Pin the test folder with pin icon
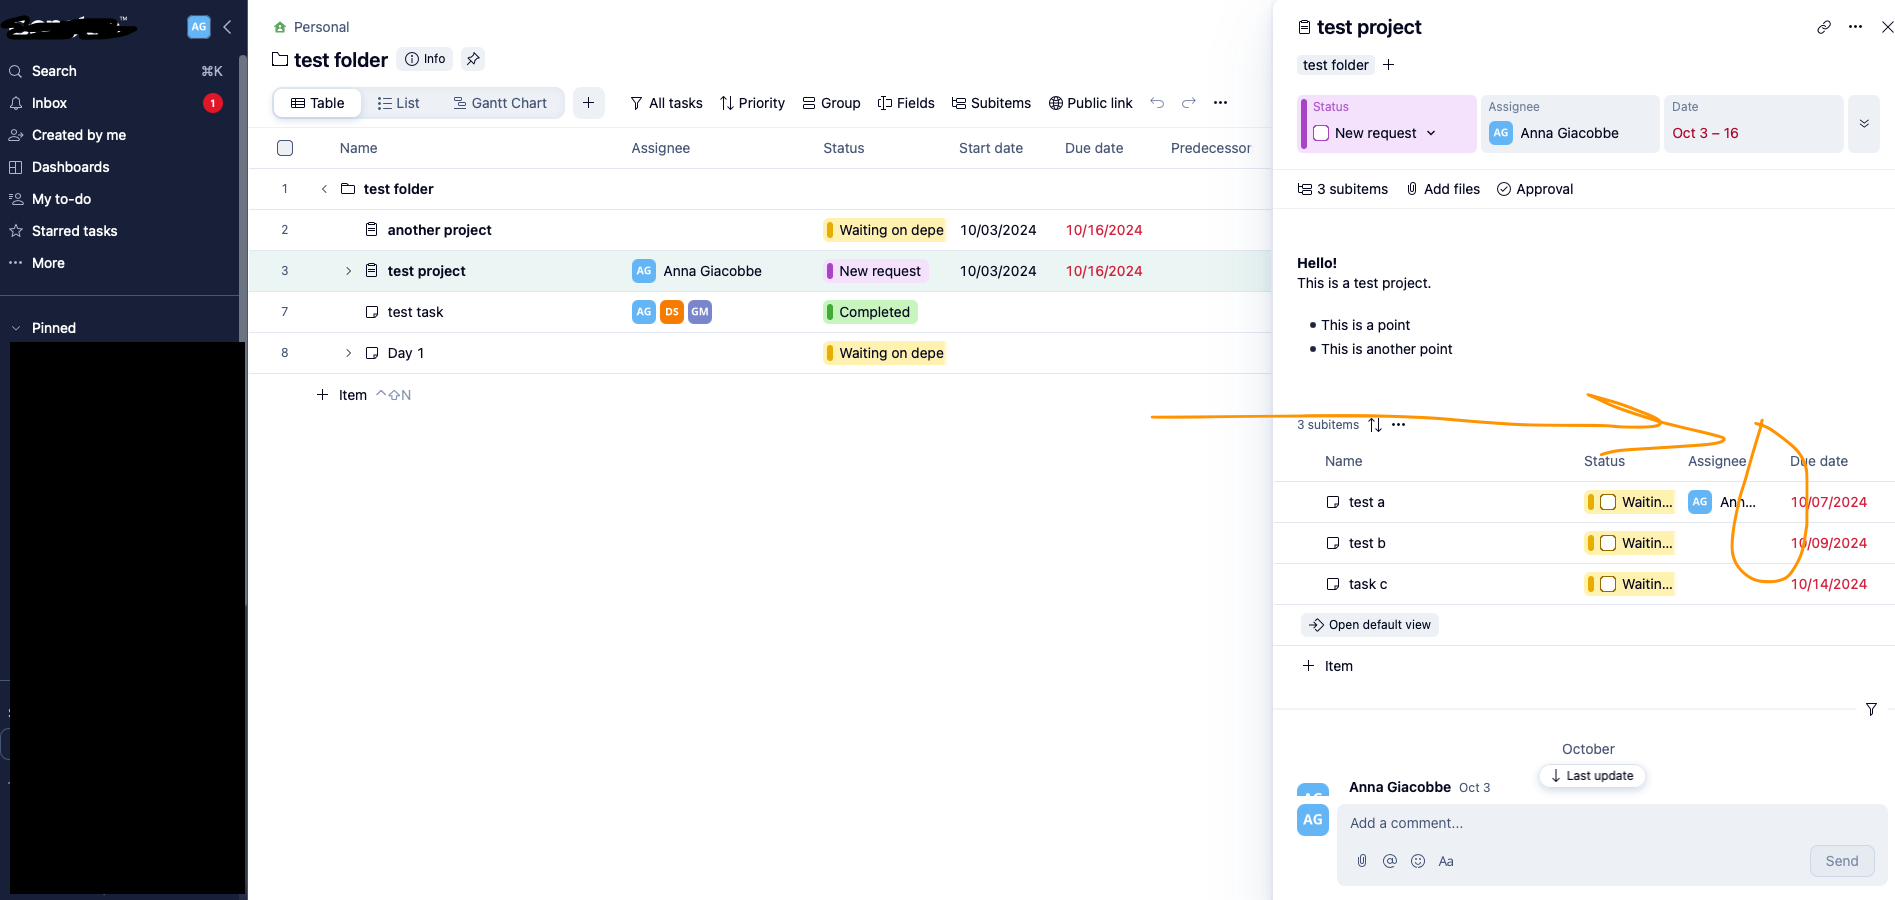Viewport: 1895px width, 900px height. click(x=473, y=59)
